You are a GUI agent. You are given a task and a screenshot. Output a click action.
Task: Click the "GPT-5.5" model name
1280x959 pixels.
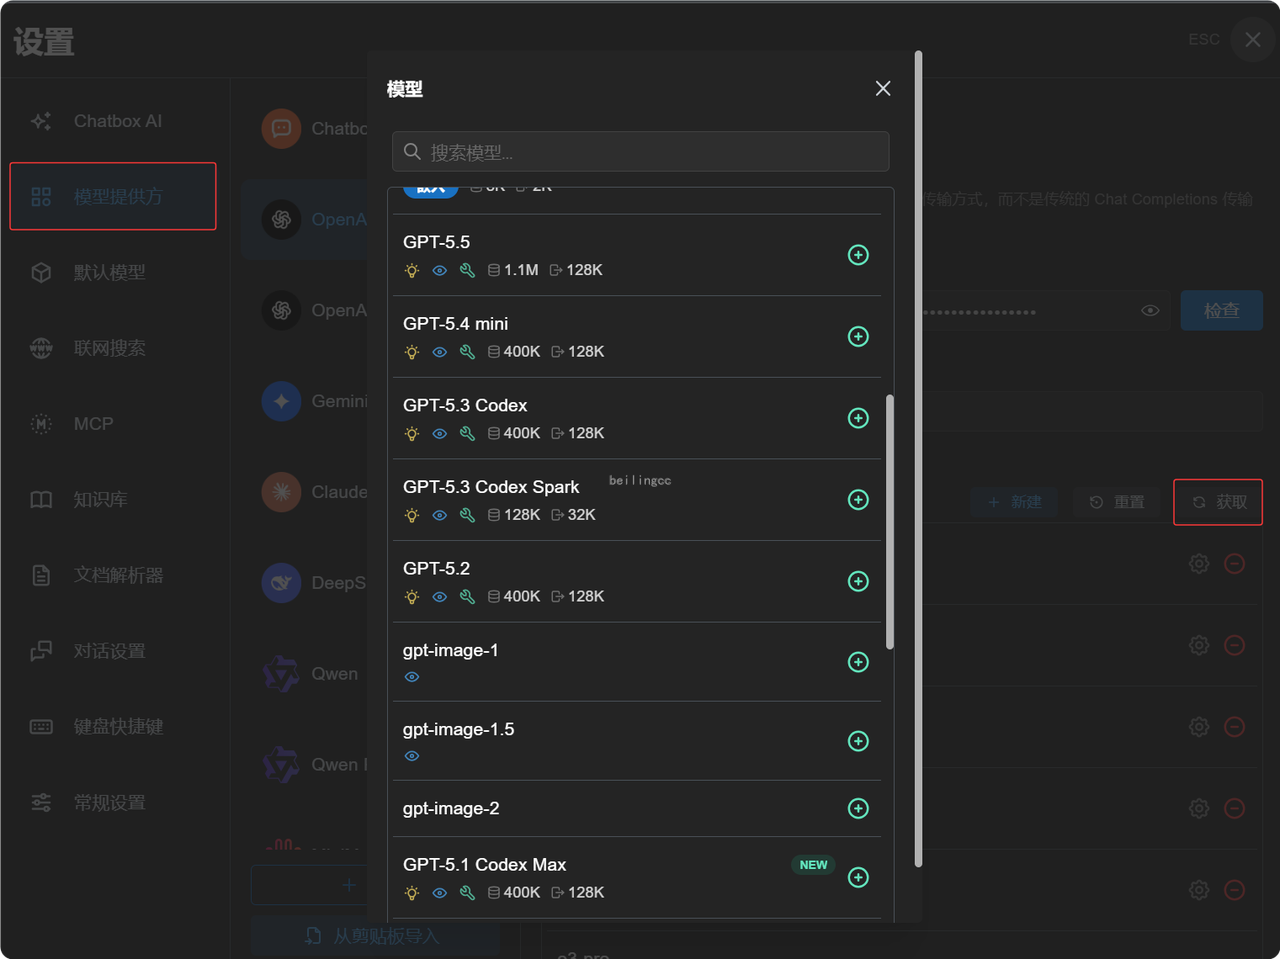[x=436, y=242]
